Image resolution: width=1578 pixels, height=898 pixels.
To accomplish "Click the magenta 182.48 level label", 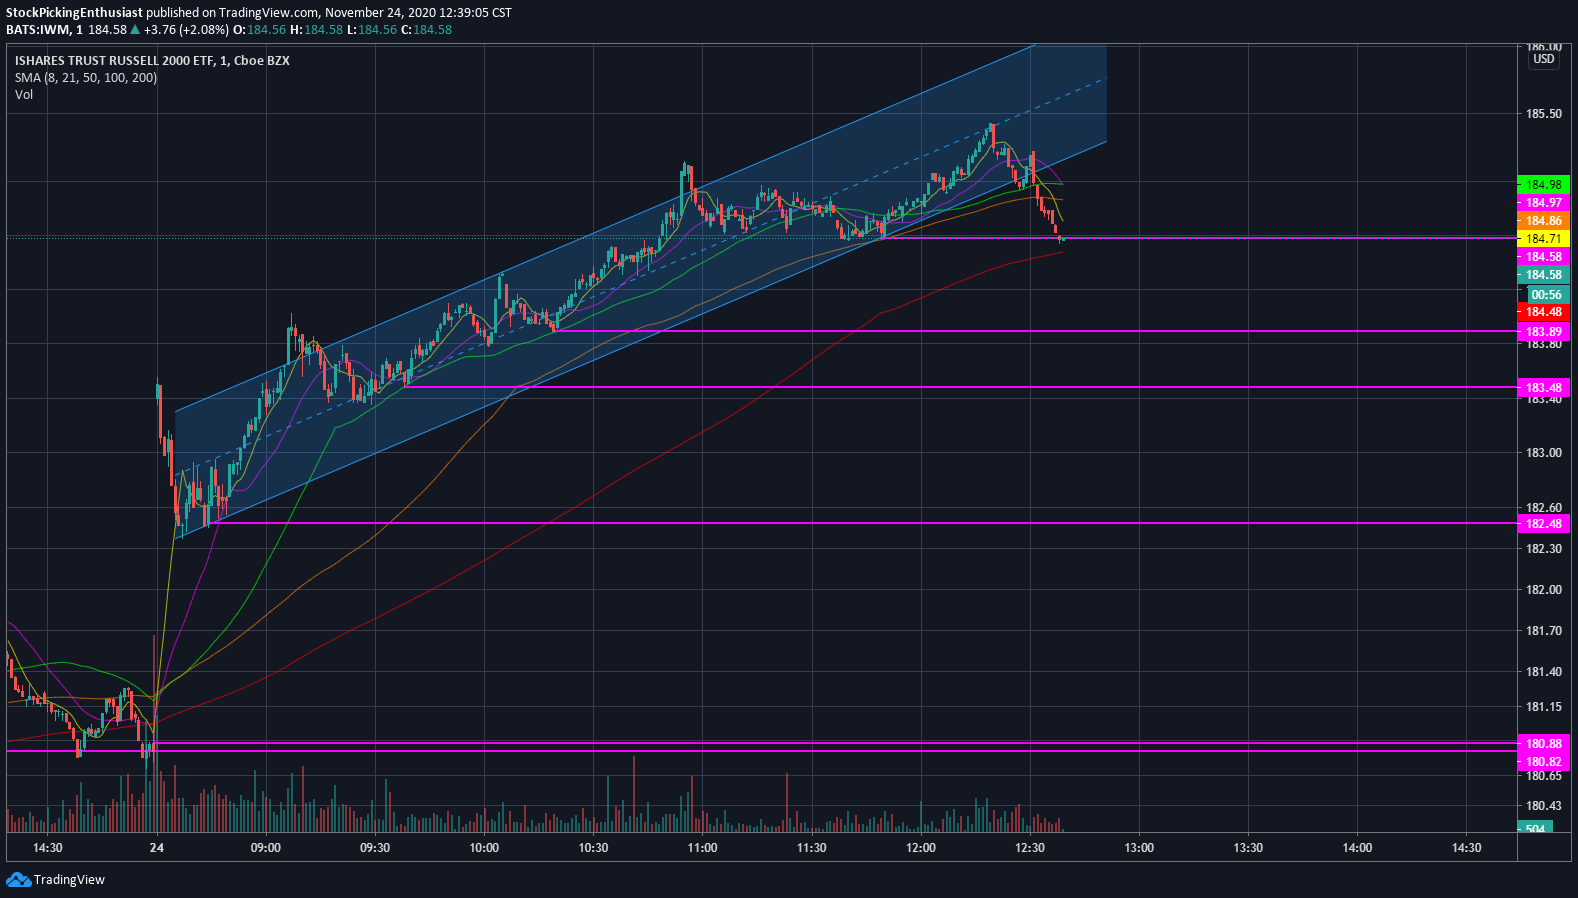I will pyautogui.click(x=1543, y=524).
